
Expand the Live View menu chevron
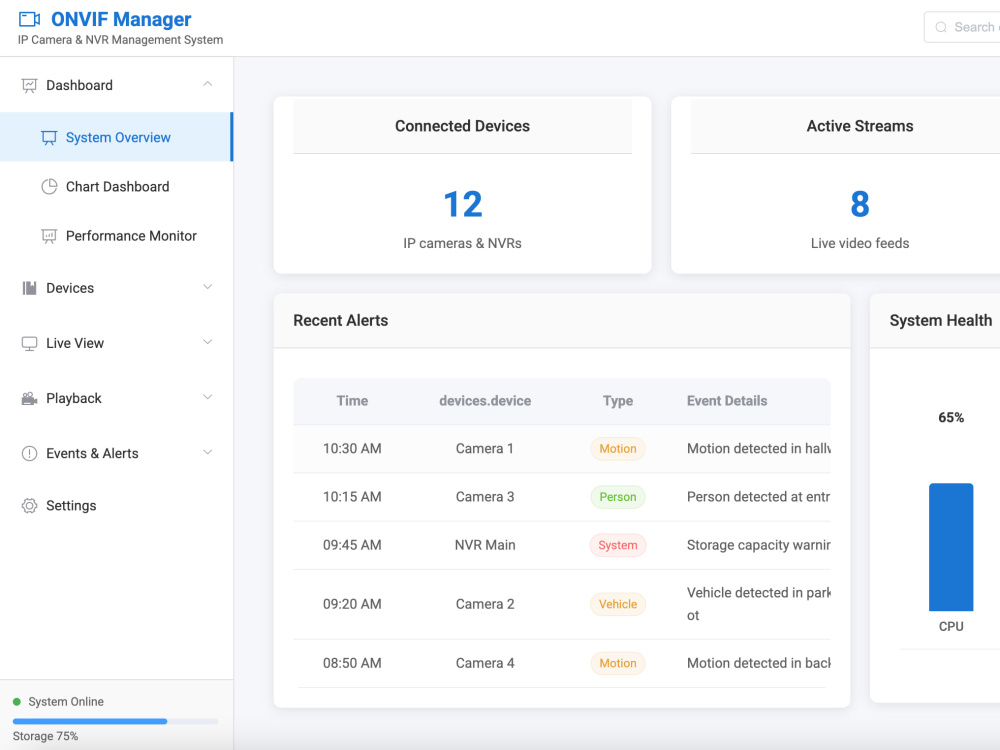click(207, 342)
